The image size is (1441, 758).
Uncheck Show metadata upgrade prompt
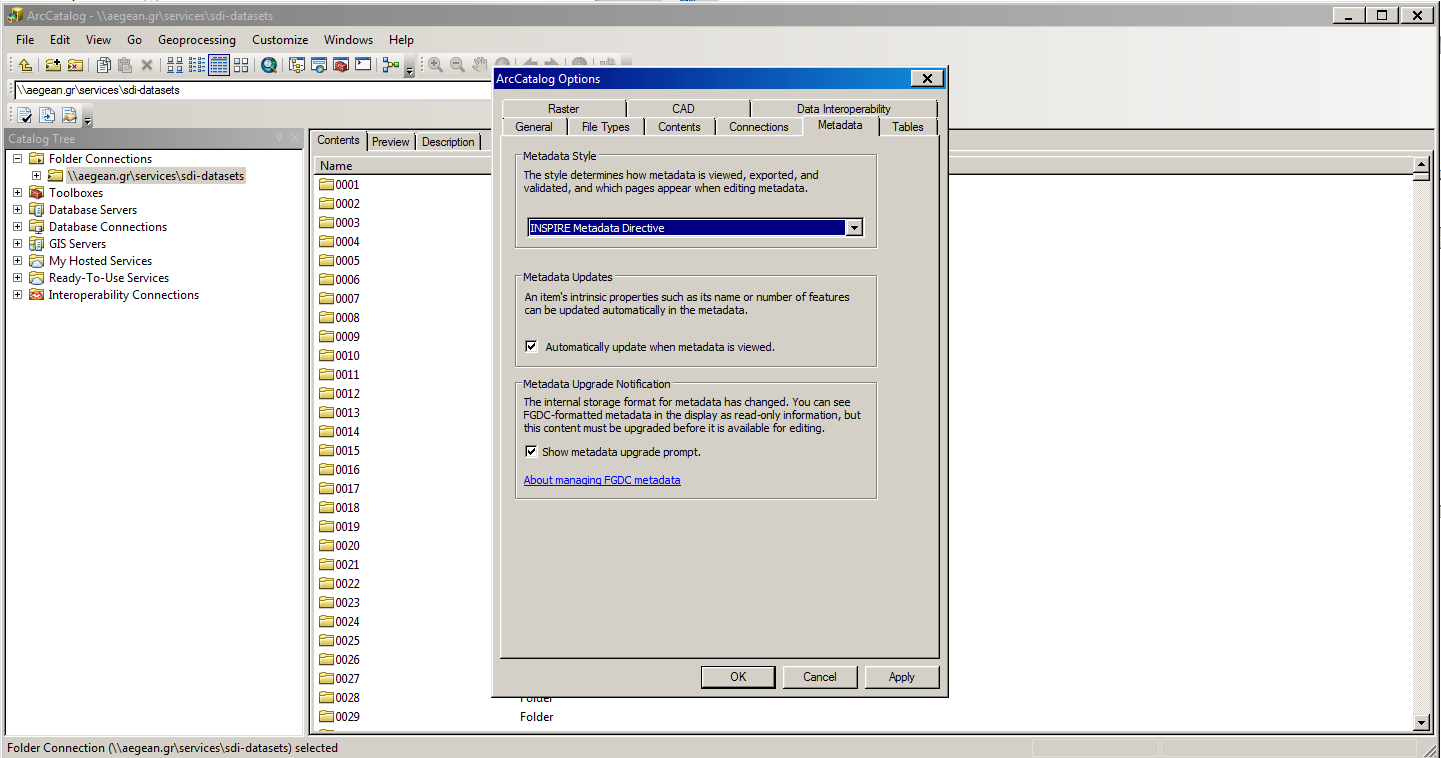(531, 452)
